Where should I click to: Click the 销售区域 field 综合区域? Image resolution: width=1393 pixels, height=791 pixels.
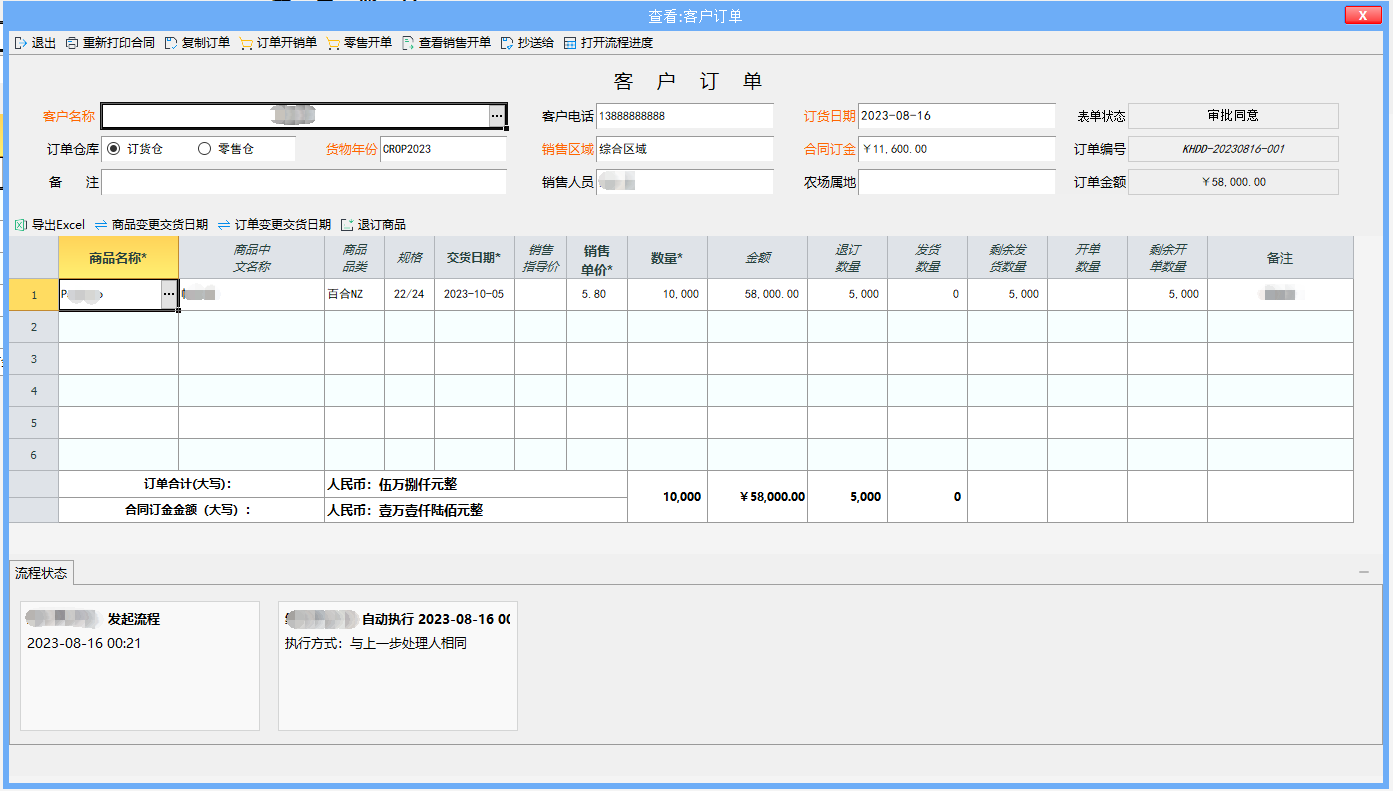(685, 149)
